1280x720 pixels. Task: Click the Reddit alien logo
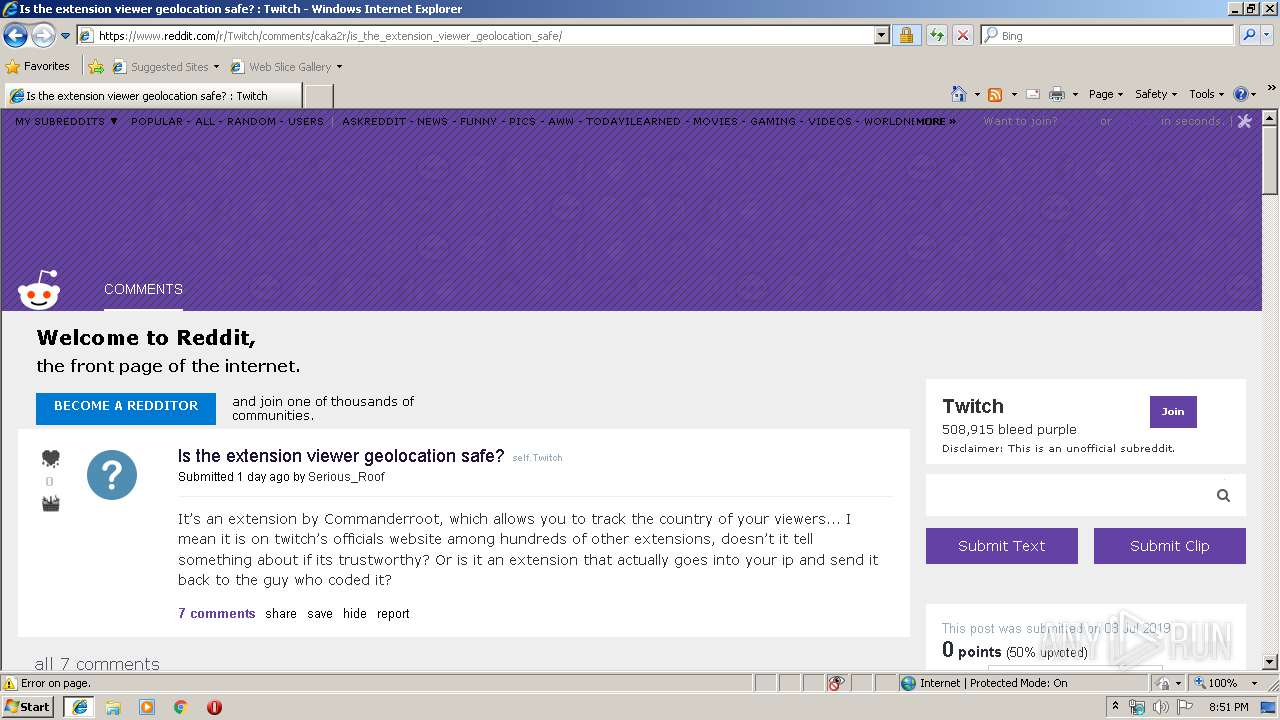click(39, 290)
